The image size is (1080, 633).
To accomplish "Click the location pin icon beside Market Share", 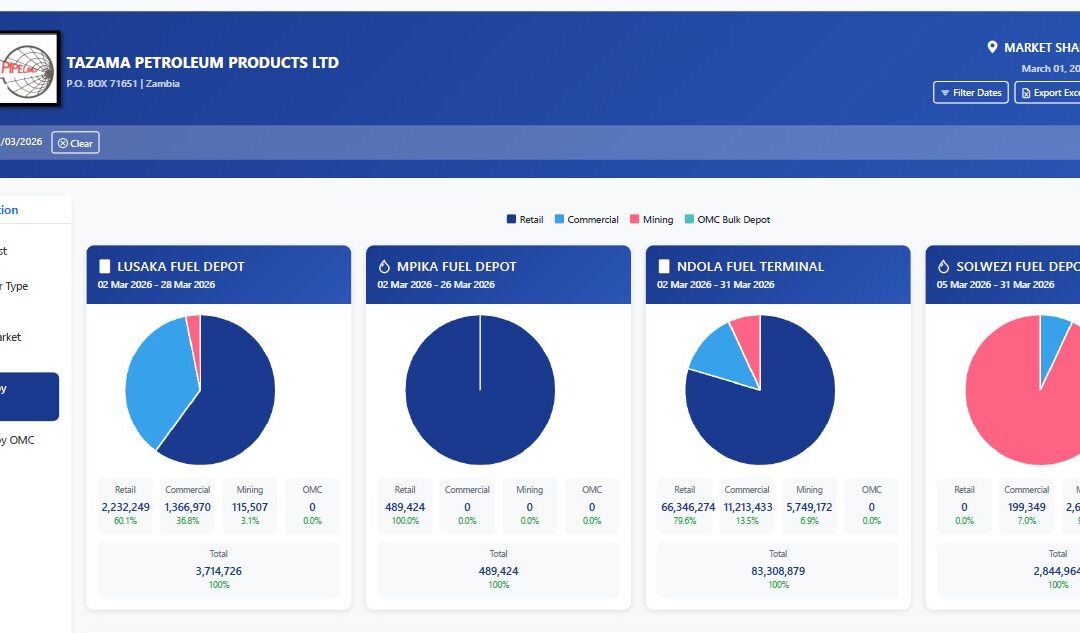I will tap(992, 48).
